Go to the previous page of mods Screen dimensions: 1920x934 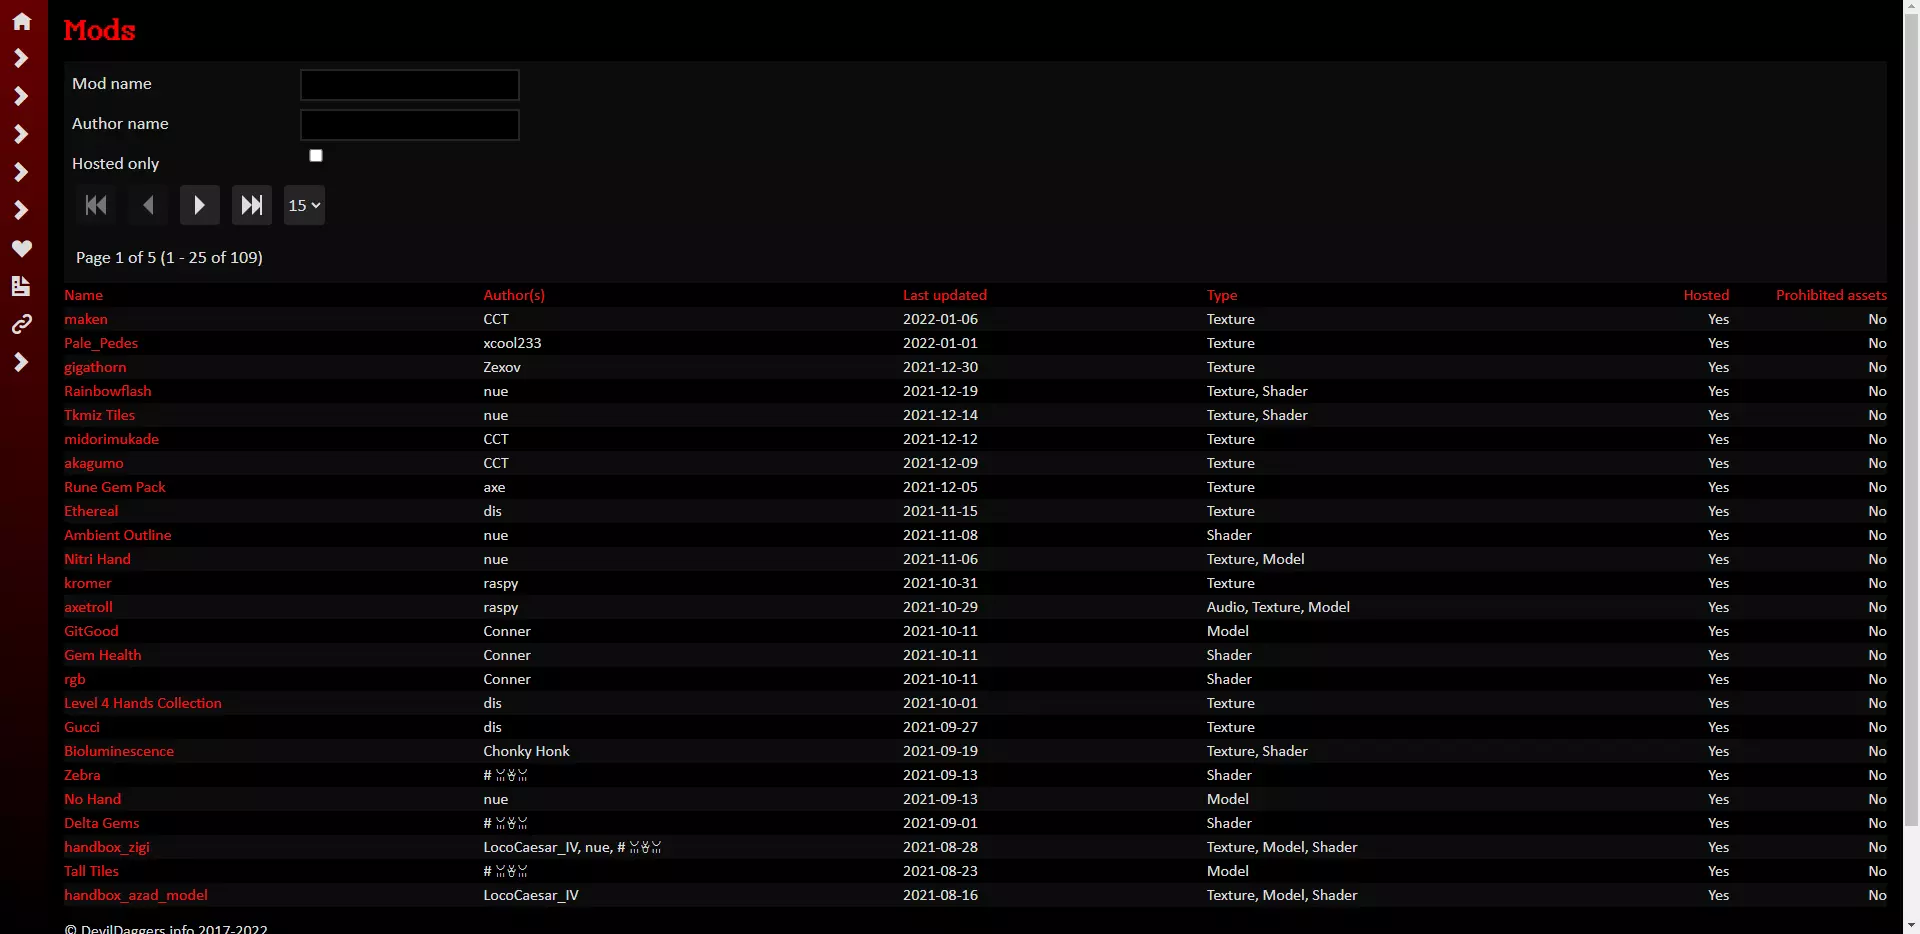147,205
